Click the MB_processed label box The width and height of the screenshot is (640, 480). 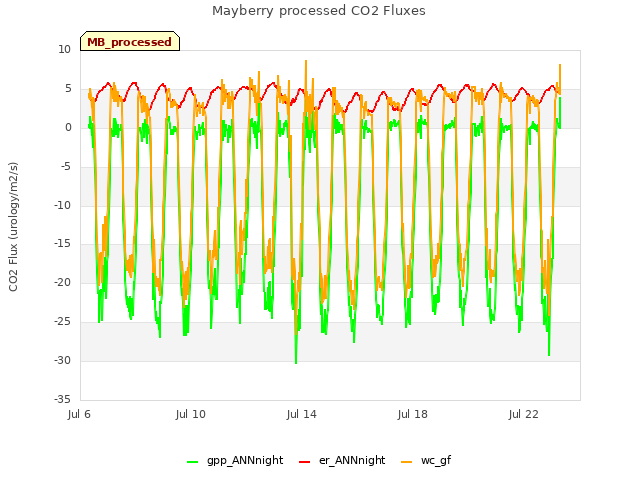click(x=130, y=41)
